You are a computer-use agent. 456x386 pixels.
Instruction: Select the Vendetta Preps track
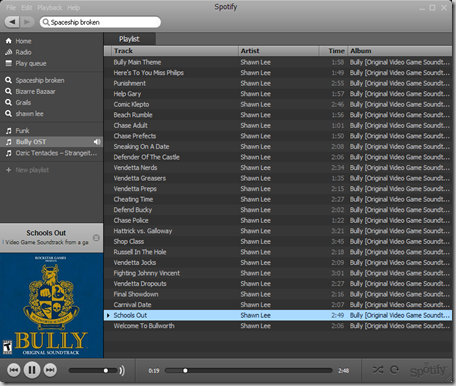coord(278,189)
